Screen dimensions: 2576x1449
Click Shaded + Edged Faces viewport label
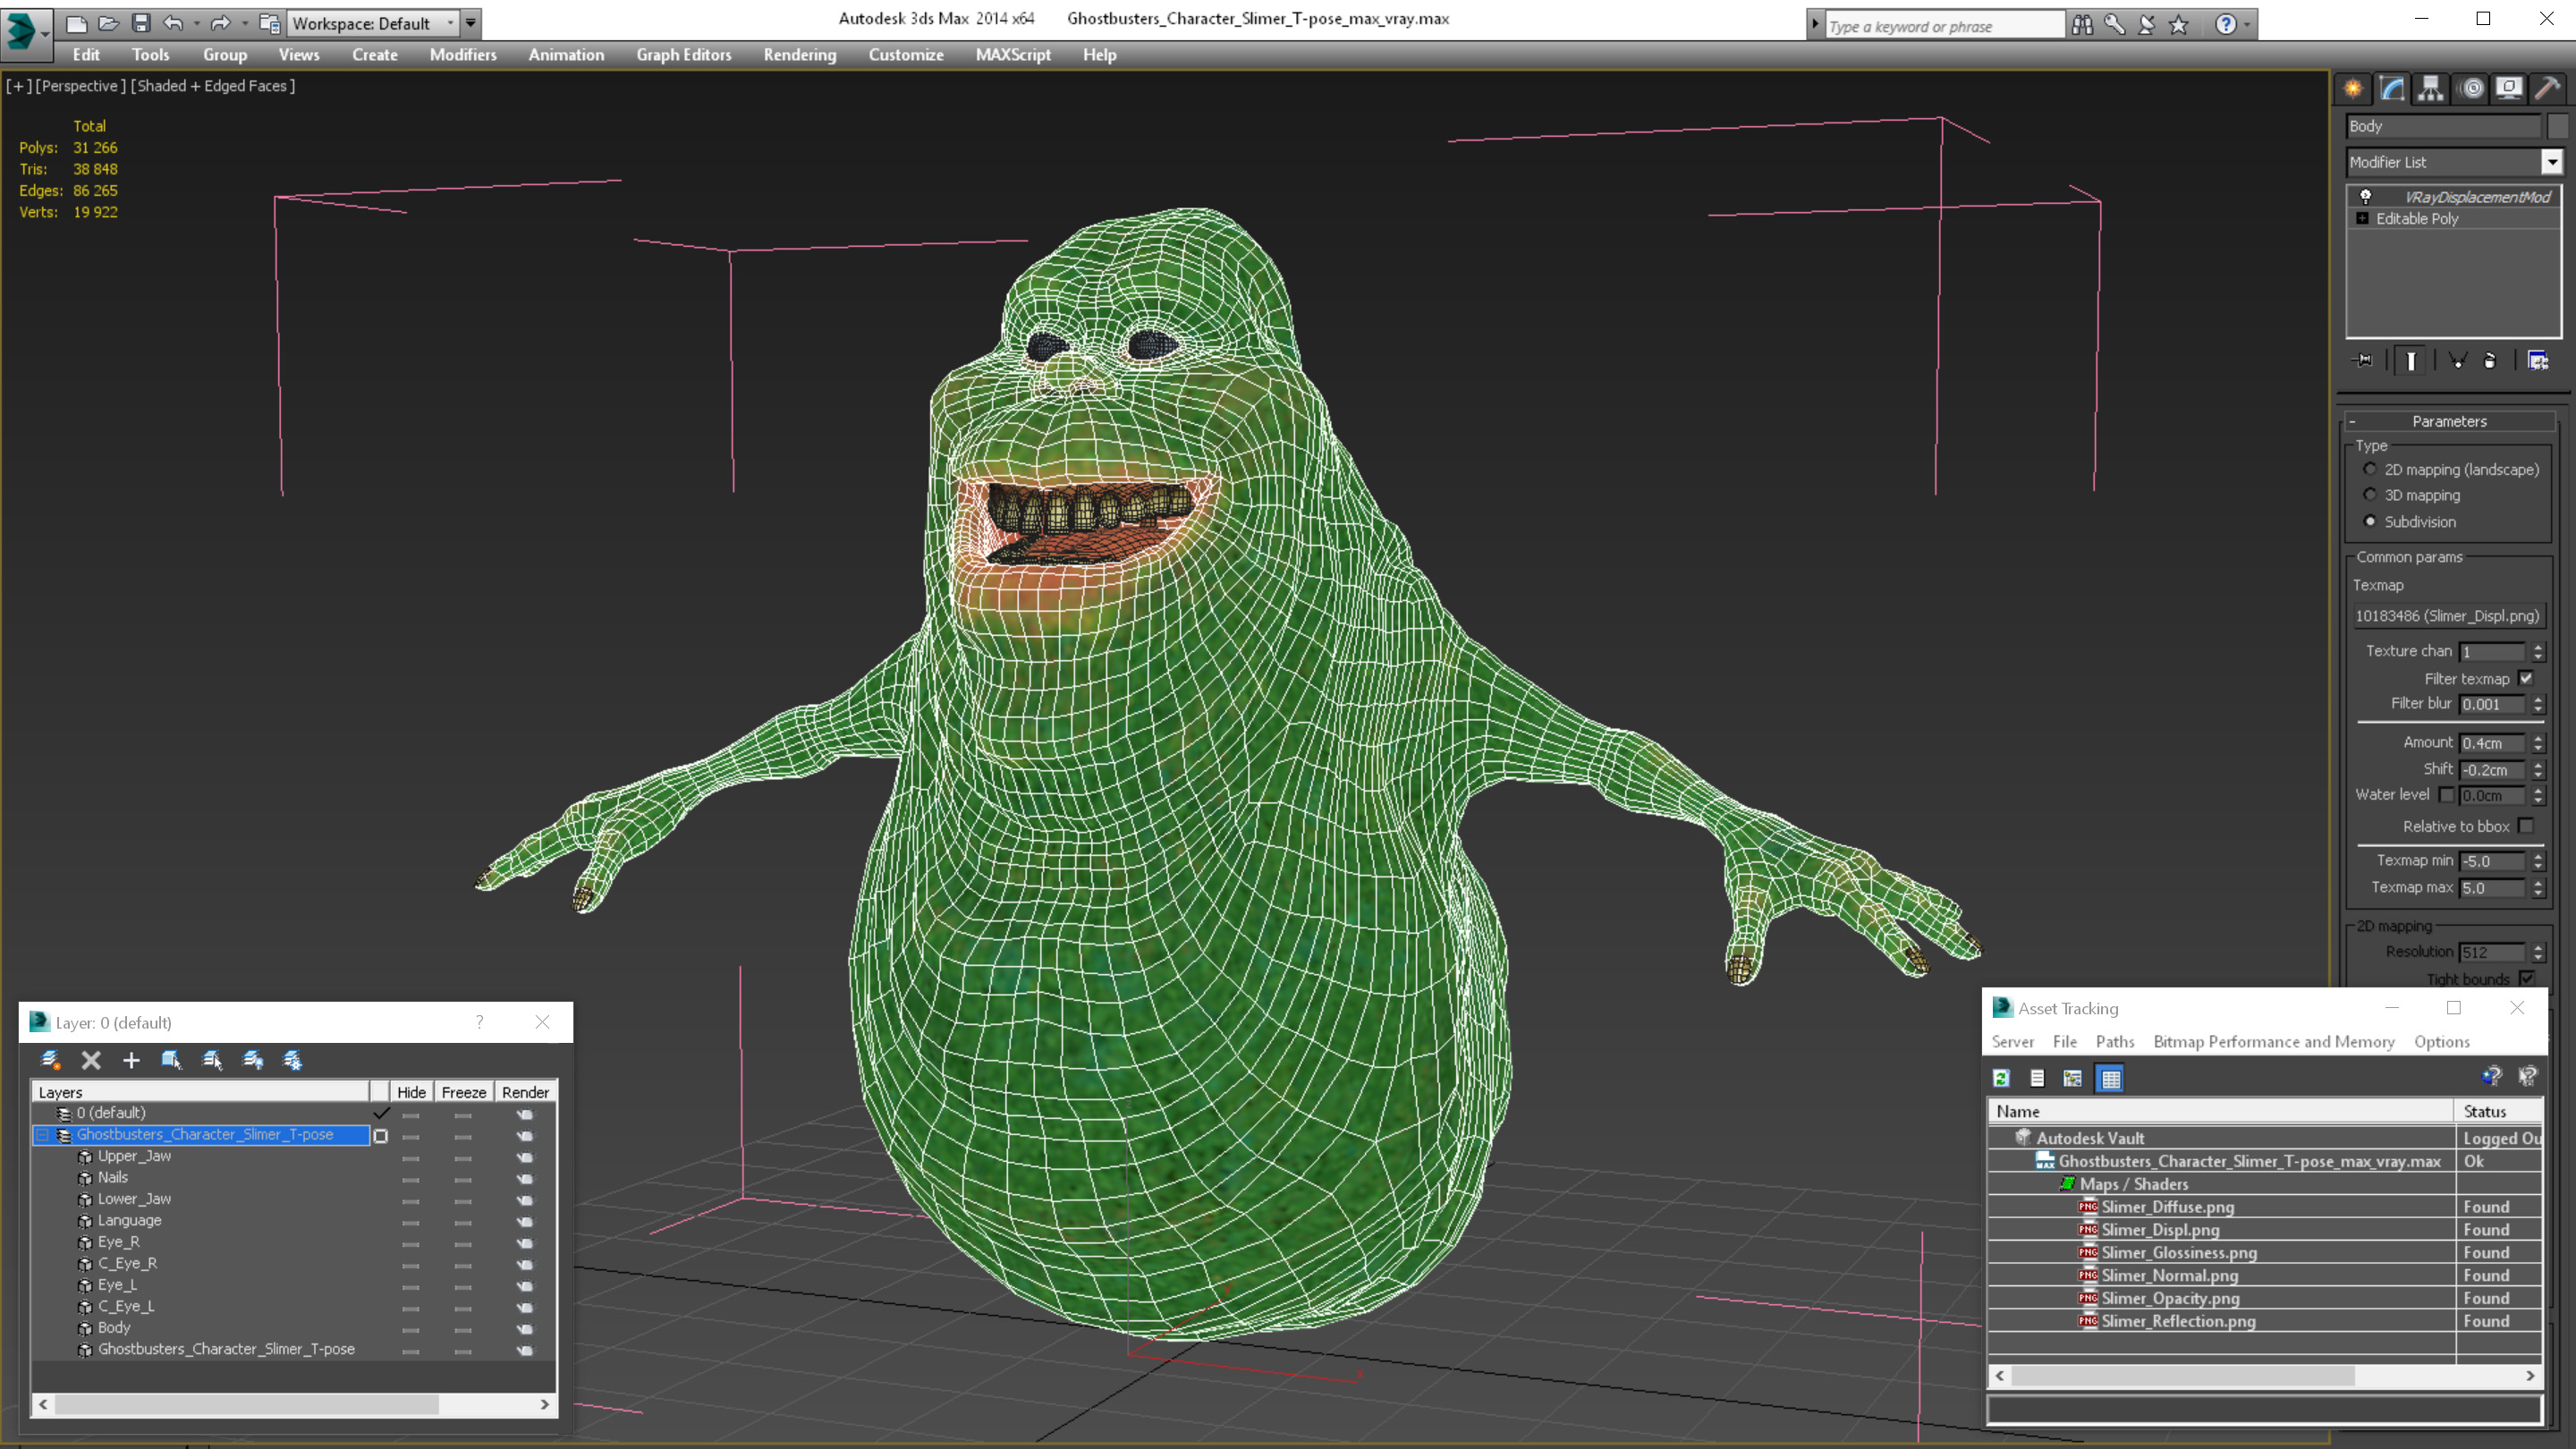tap(212, 86)
